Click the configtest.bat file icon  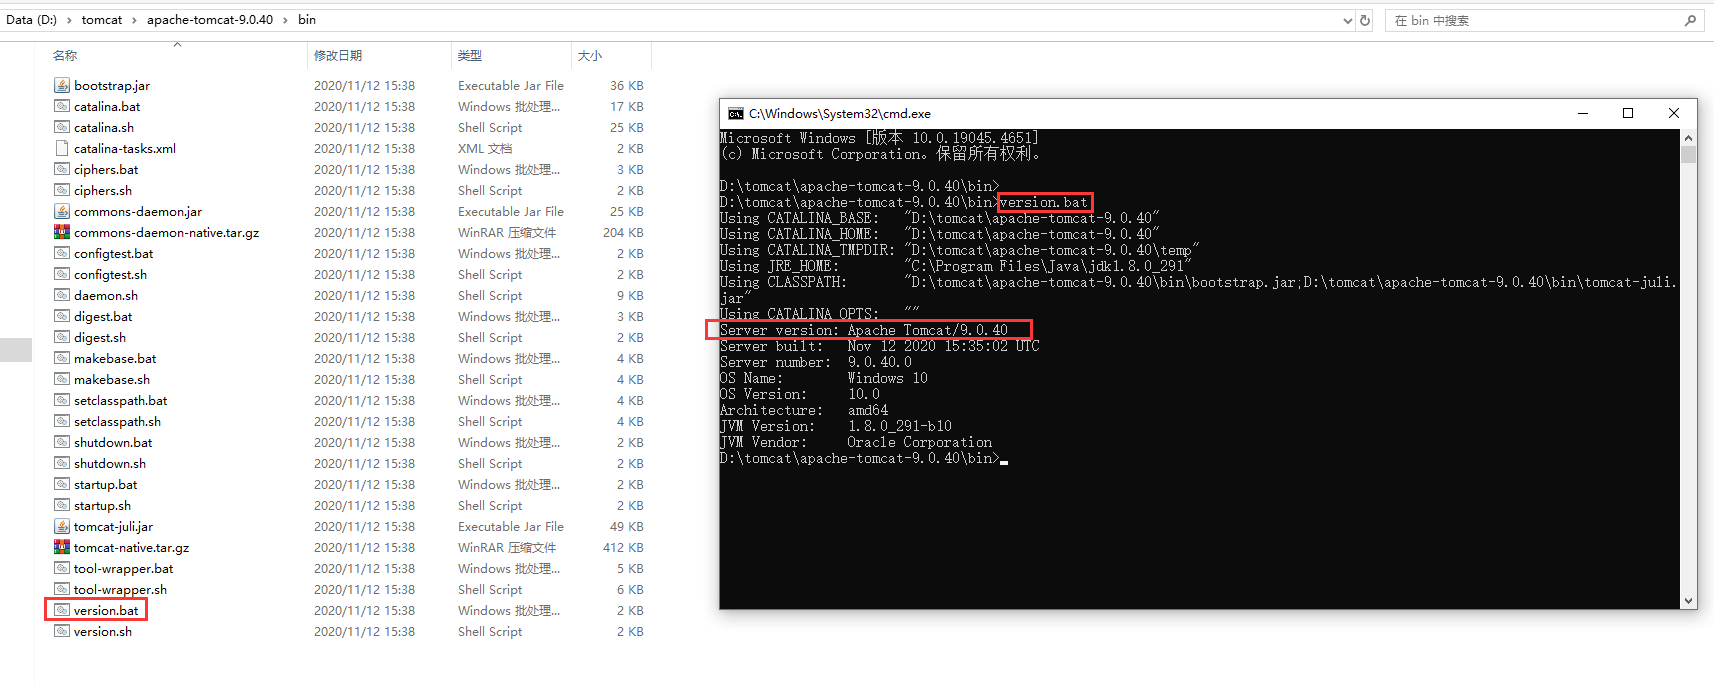click(62, 253)
